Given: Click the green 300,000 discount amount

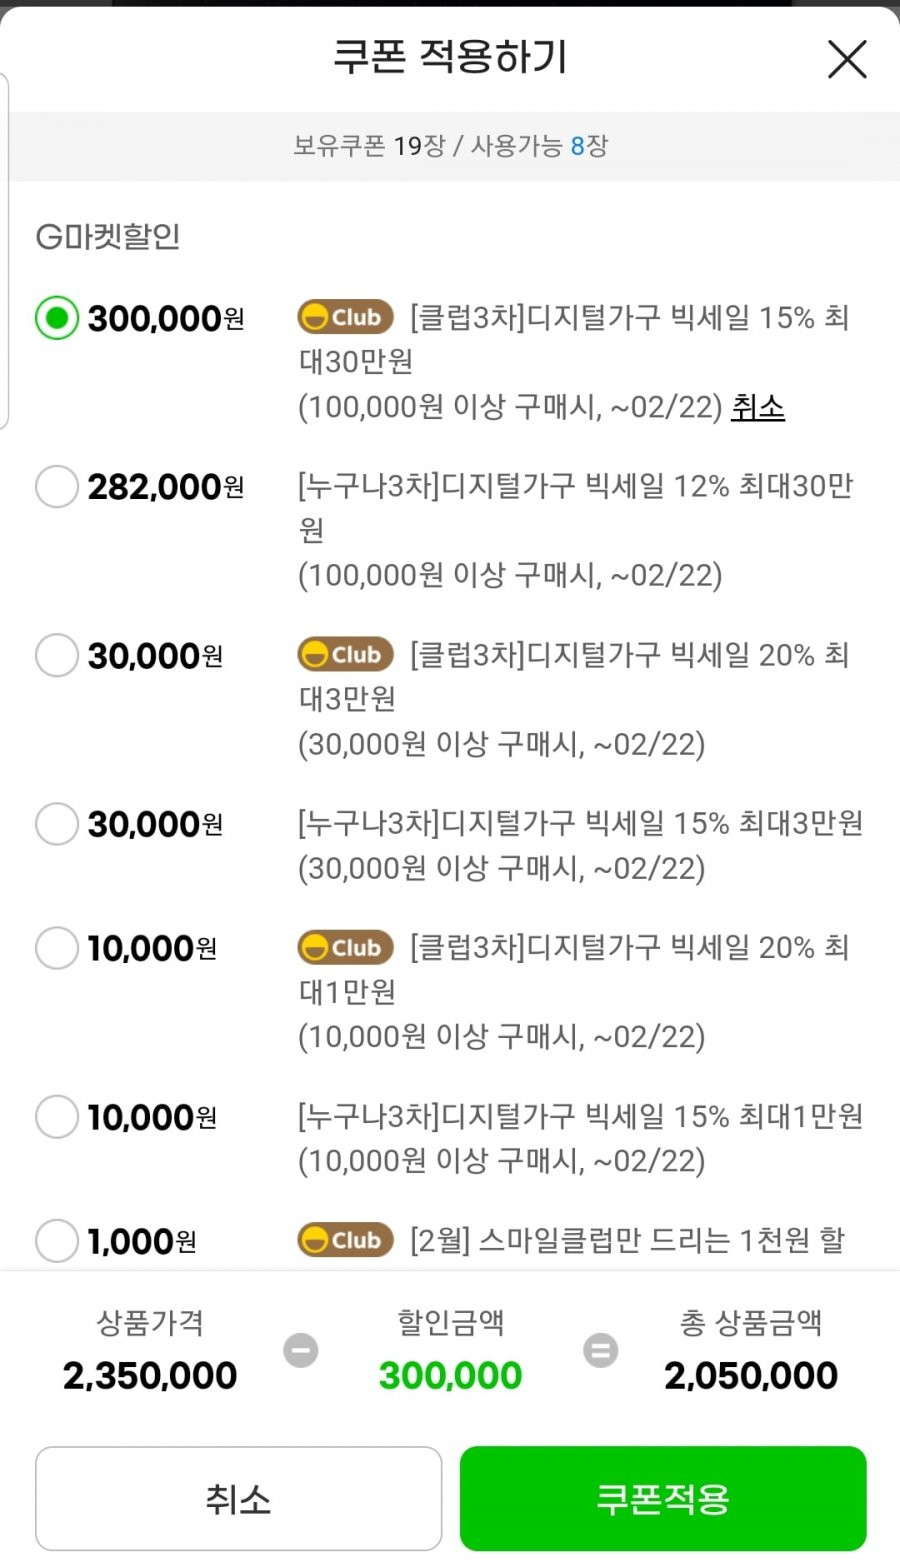Looking at the screenshot, I should [450, 1376].
